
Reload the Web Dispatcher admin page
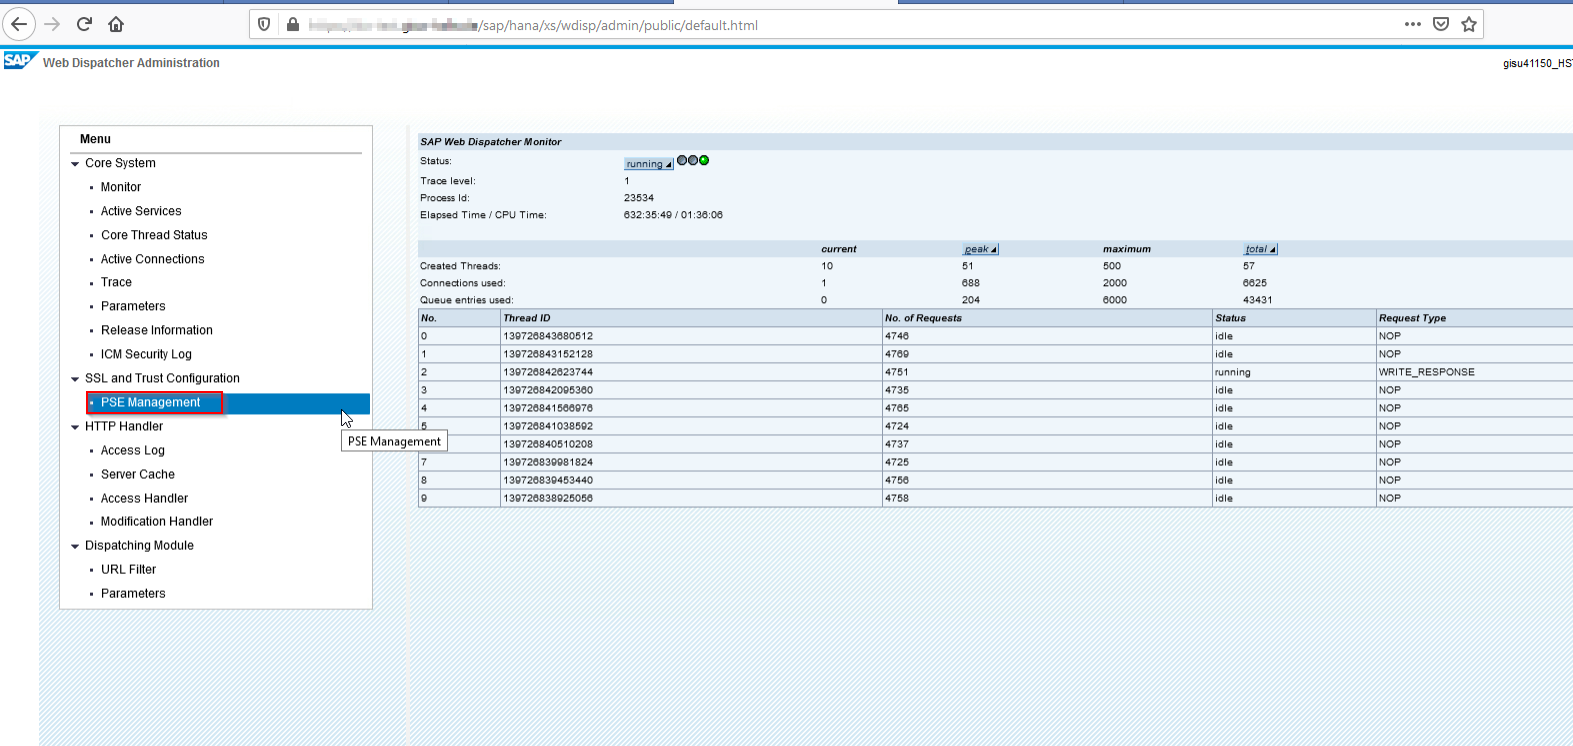(x=84, y=24)
